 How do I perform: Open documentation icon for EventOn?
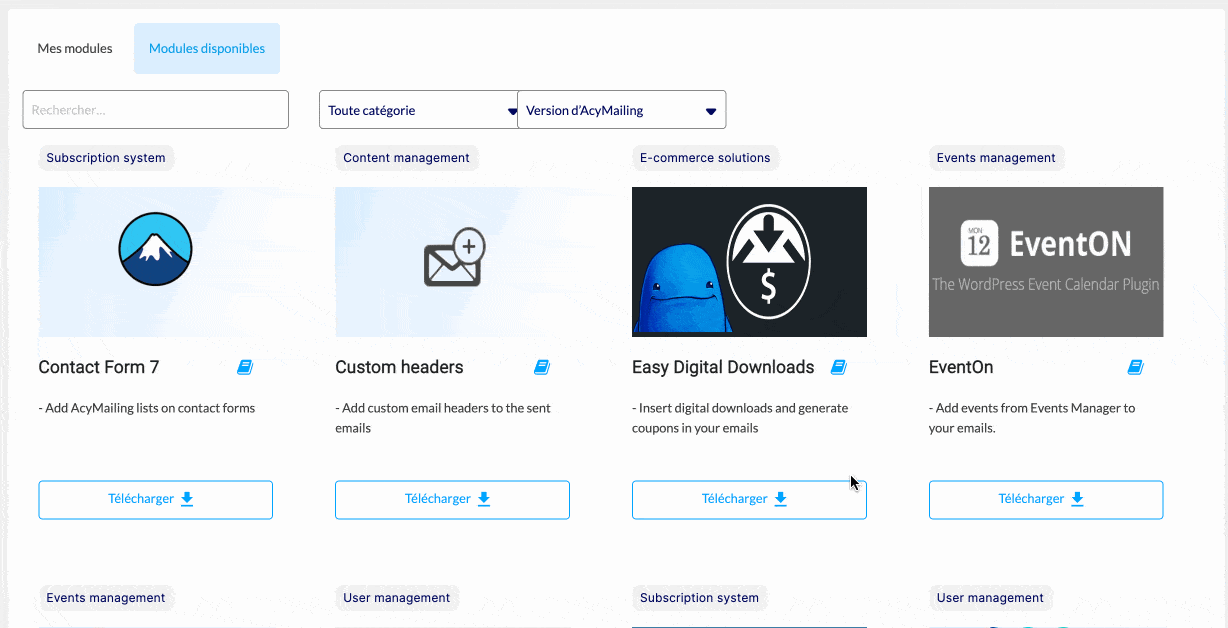pos(1135,368)
